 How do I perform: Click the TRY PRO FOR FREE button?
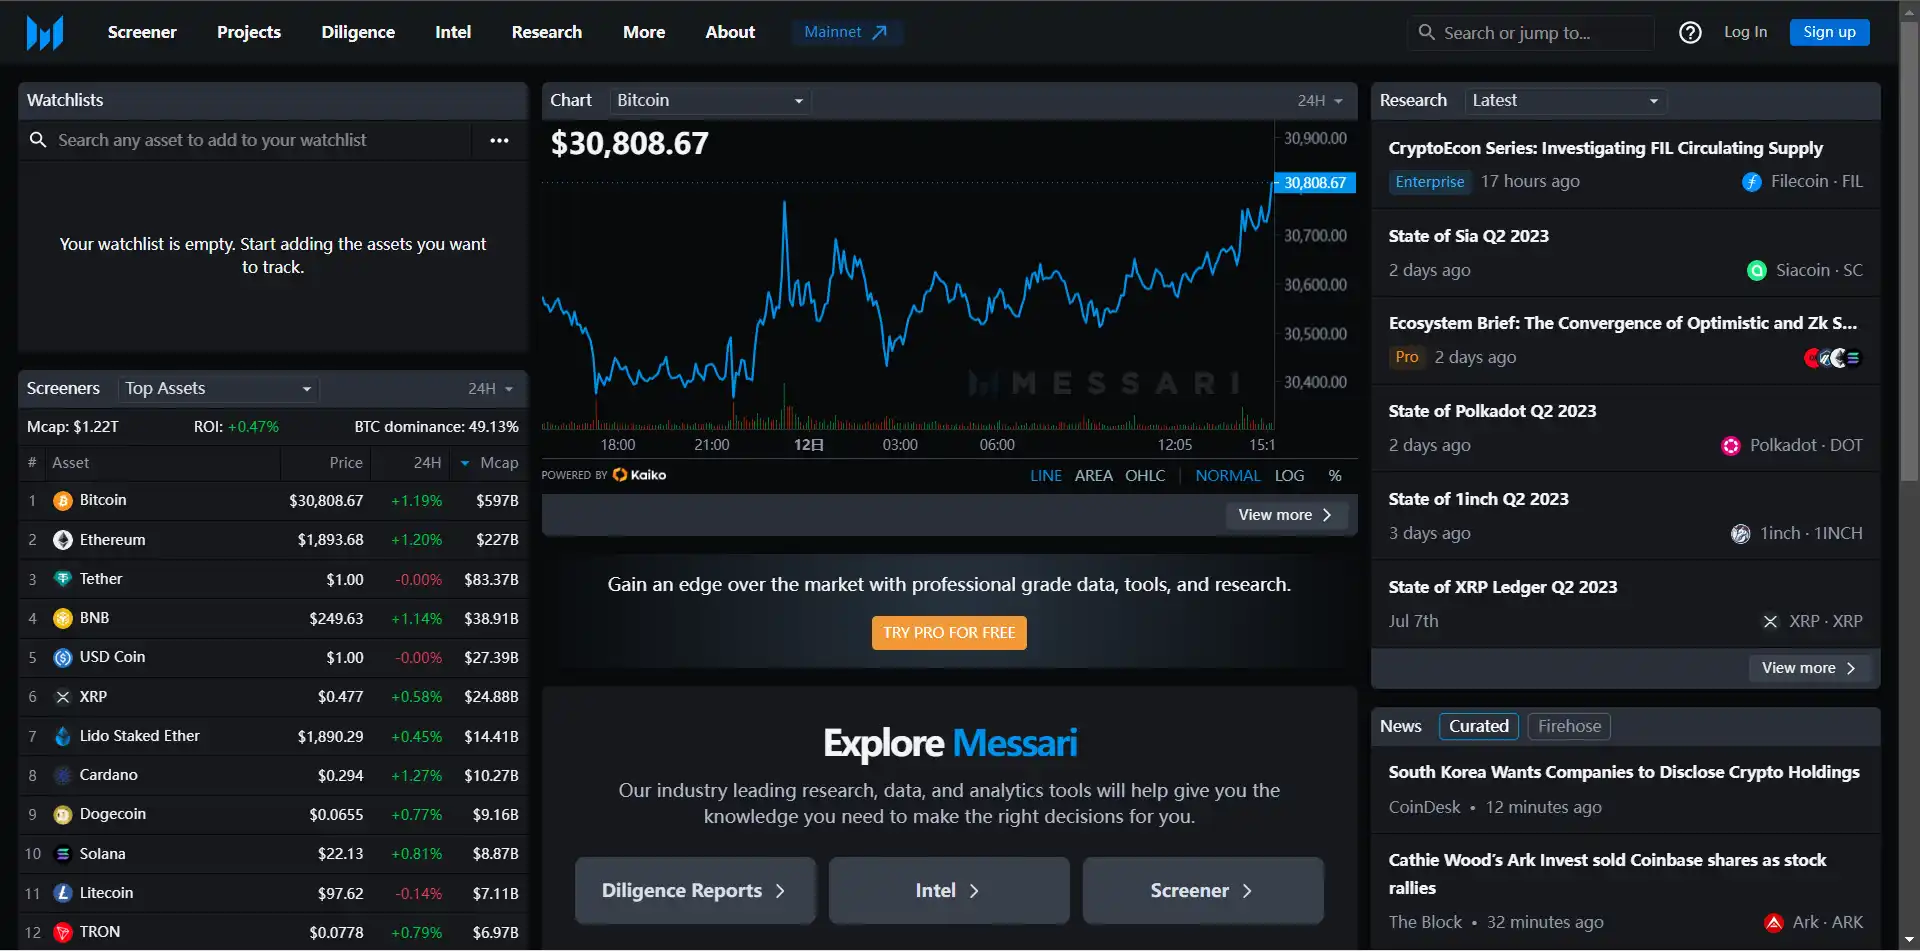pos(949,632)
